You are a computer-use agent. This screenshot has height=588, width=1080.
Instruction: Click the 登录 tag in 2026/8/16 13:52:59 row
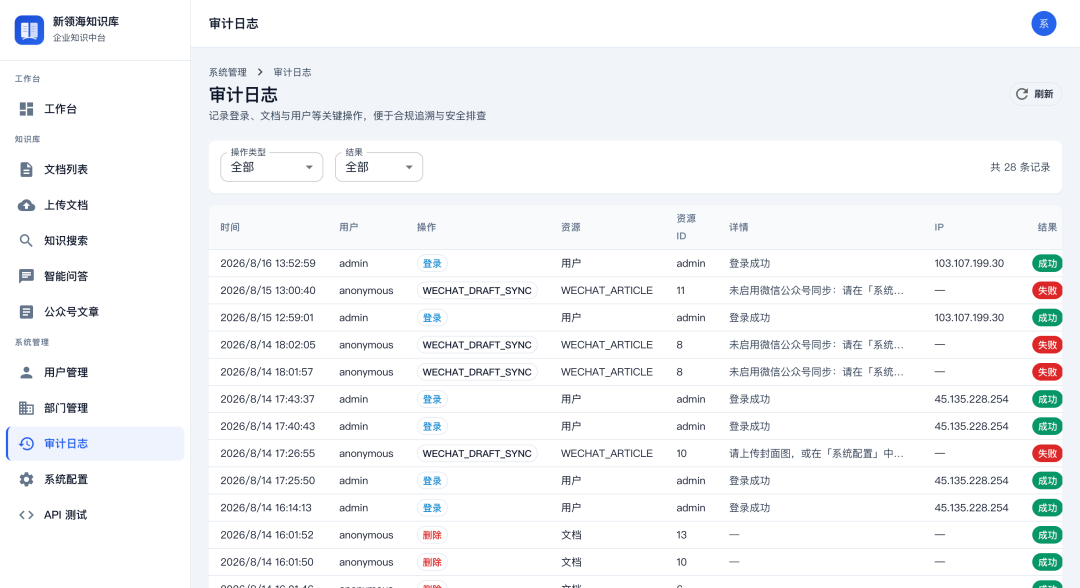point(432,264)
